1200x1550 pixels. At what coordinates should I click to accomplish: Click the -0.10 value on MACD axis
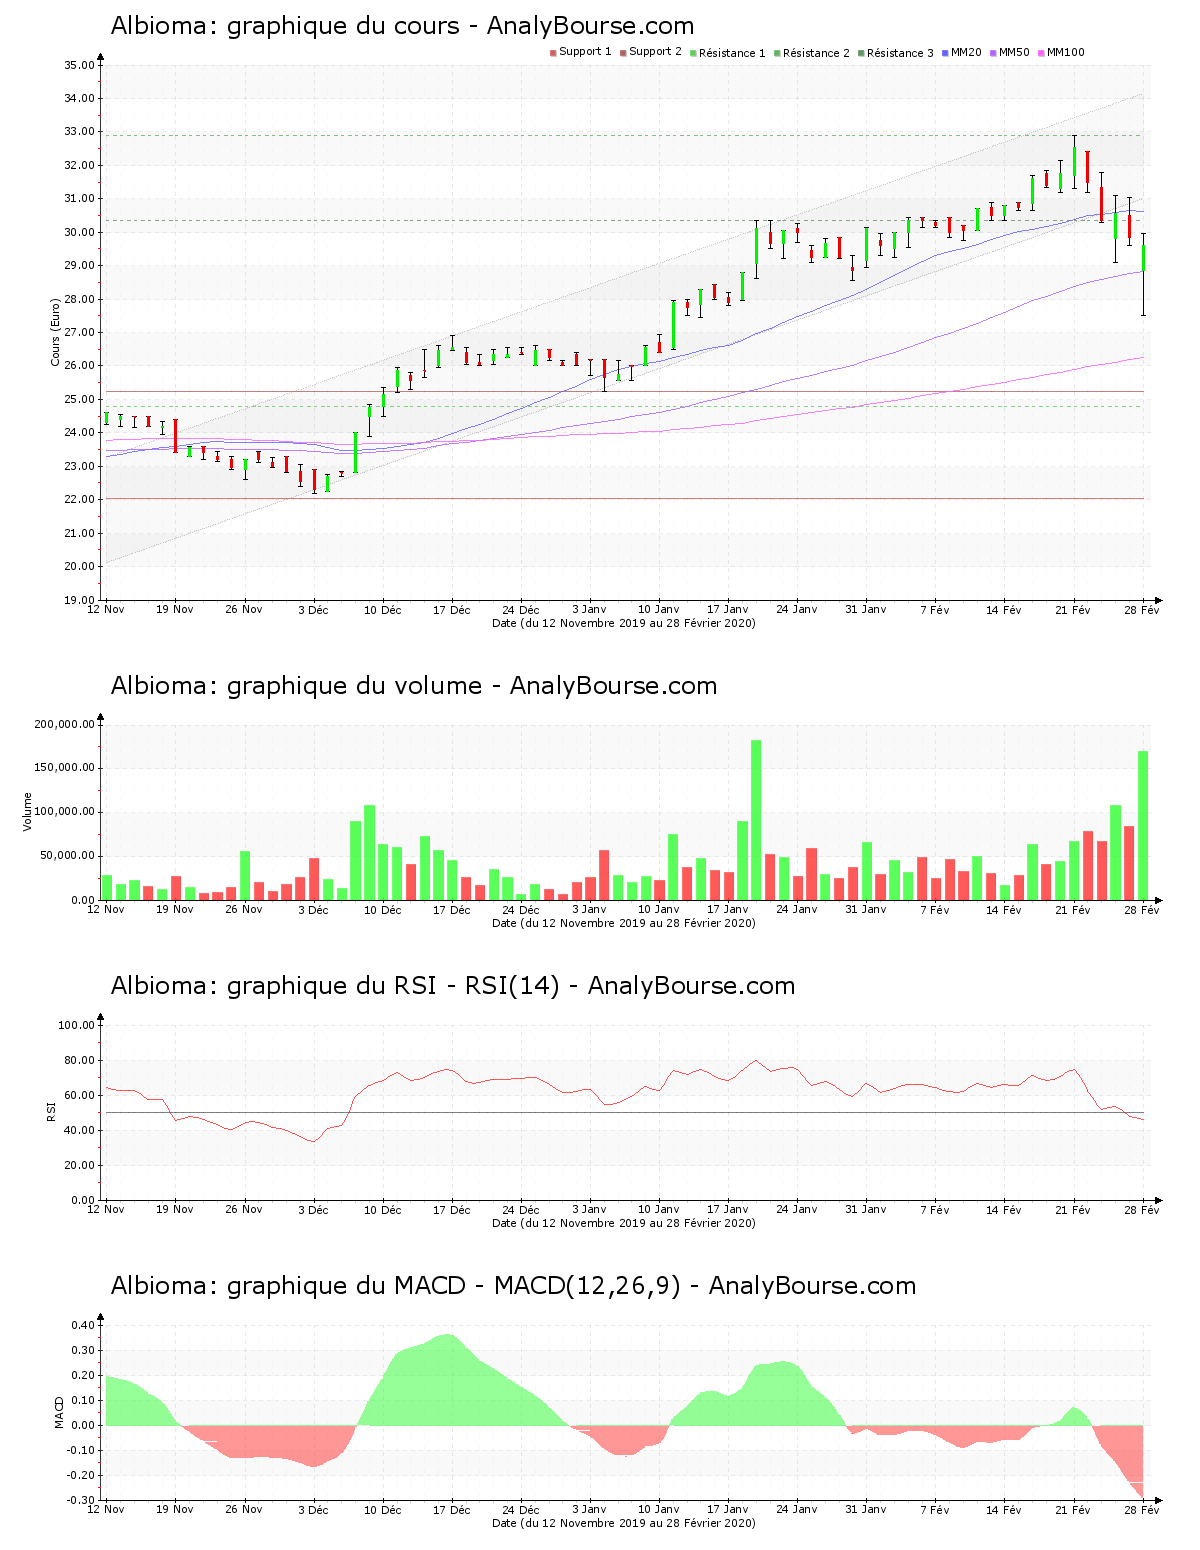click(x=81, y=1450)
